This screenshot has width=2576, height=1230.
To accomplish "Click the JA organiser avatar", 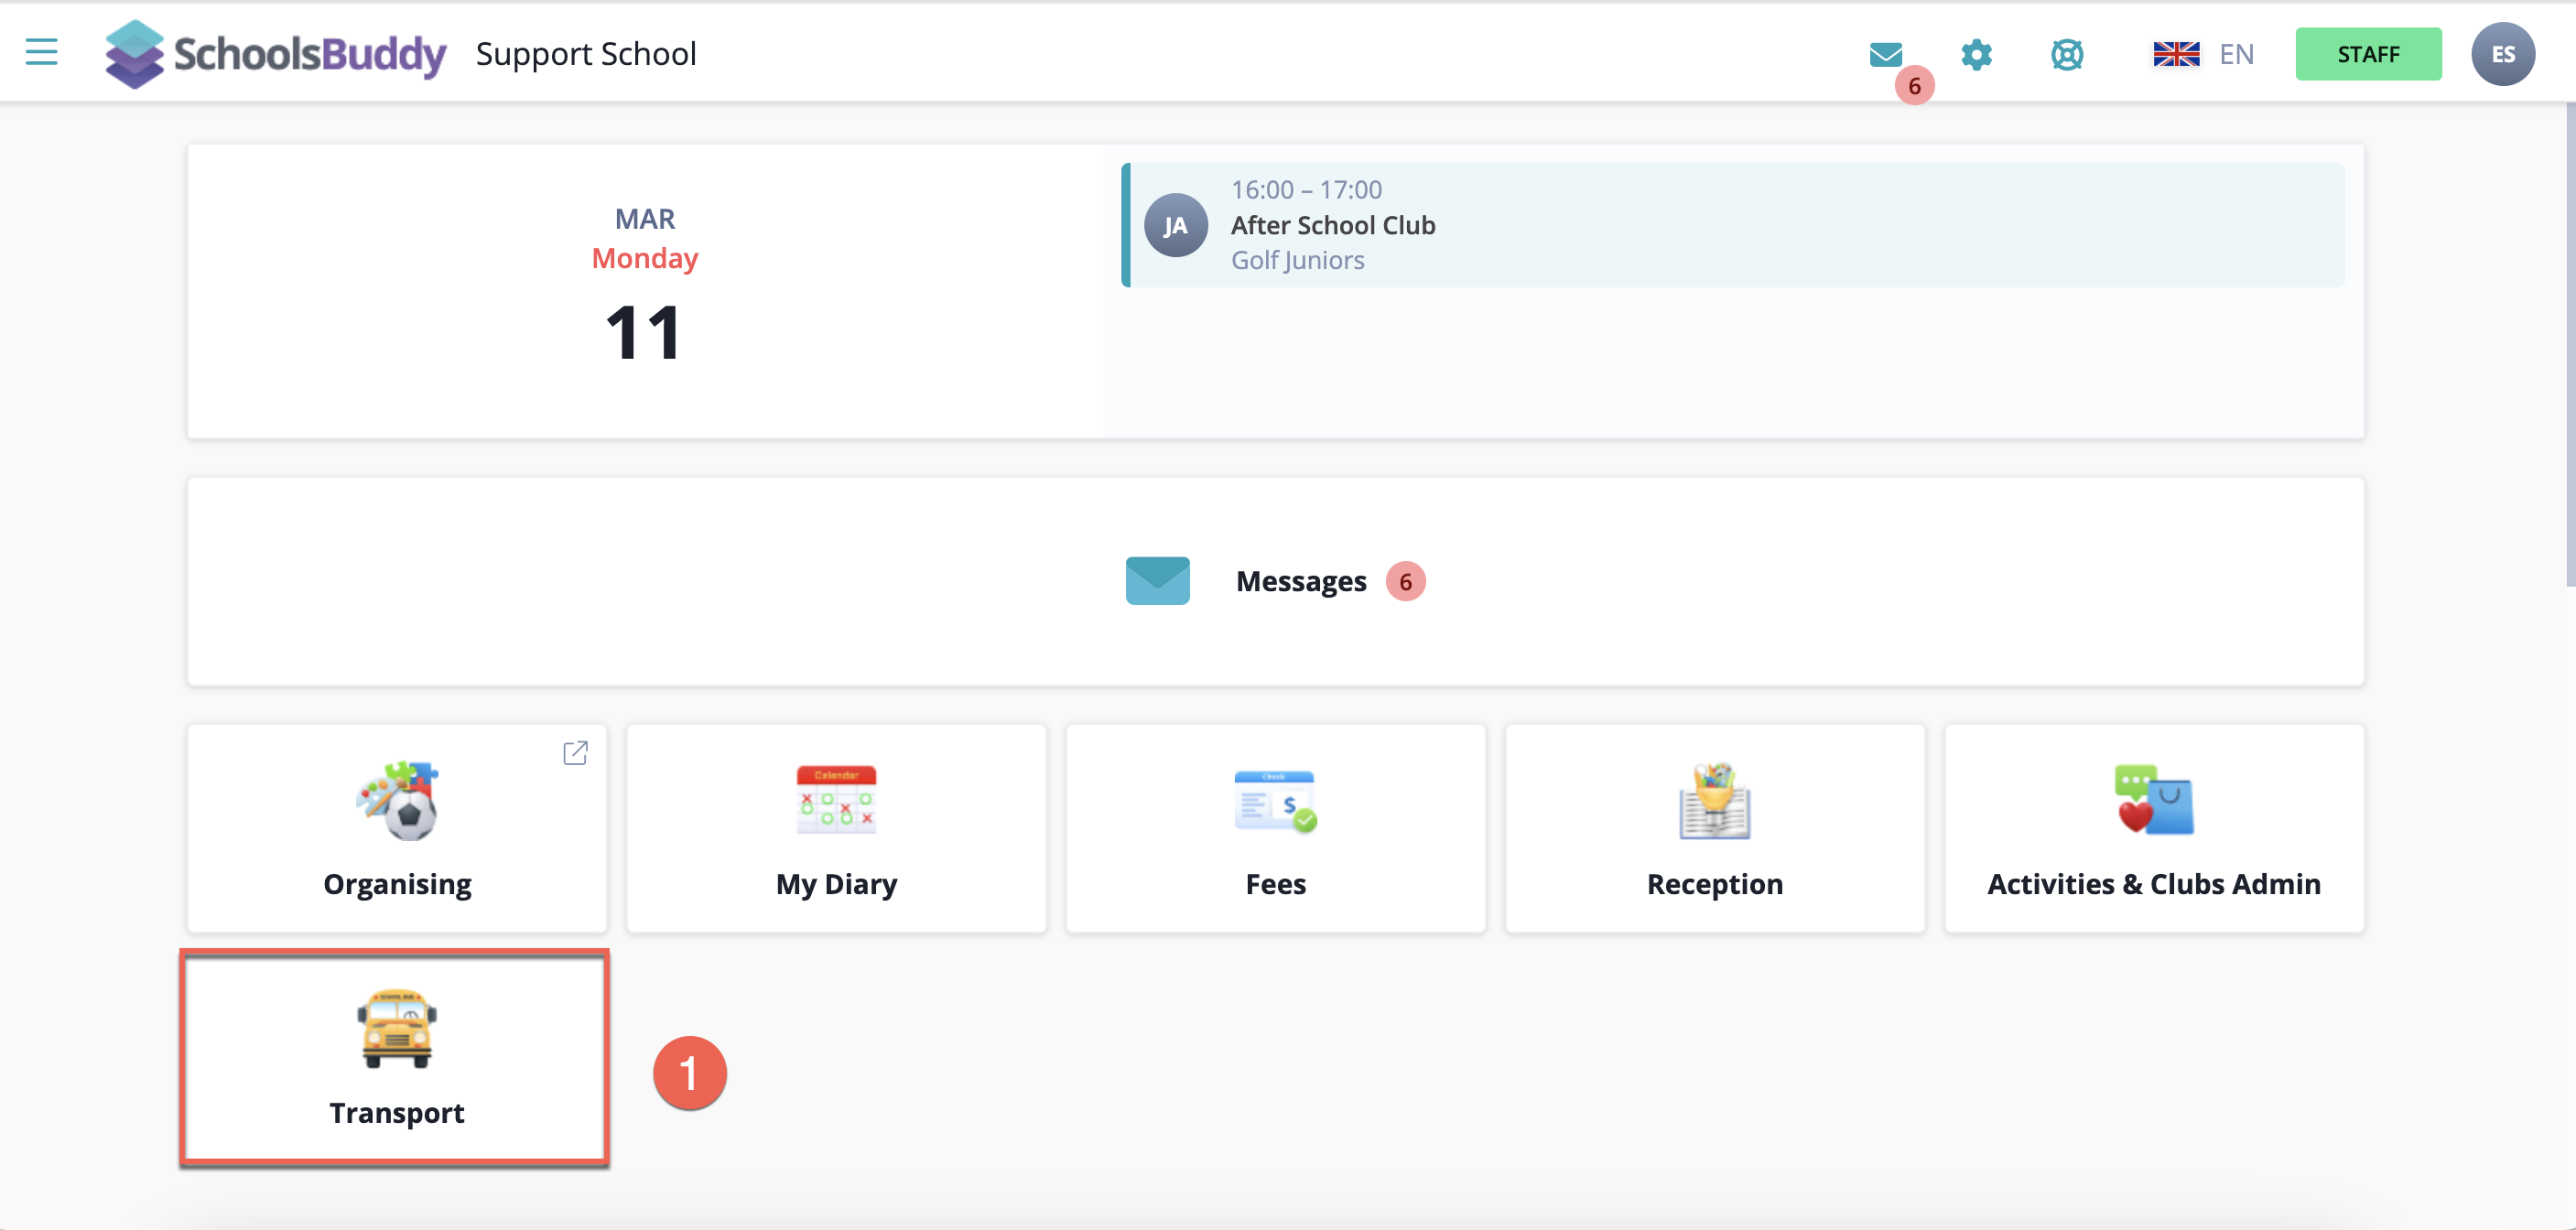I will coord(1175,226).
